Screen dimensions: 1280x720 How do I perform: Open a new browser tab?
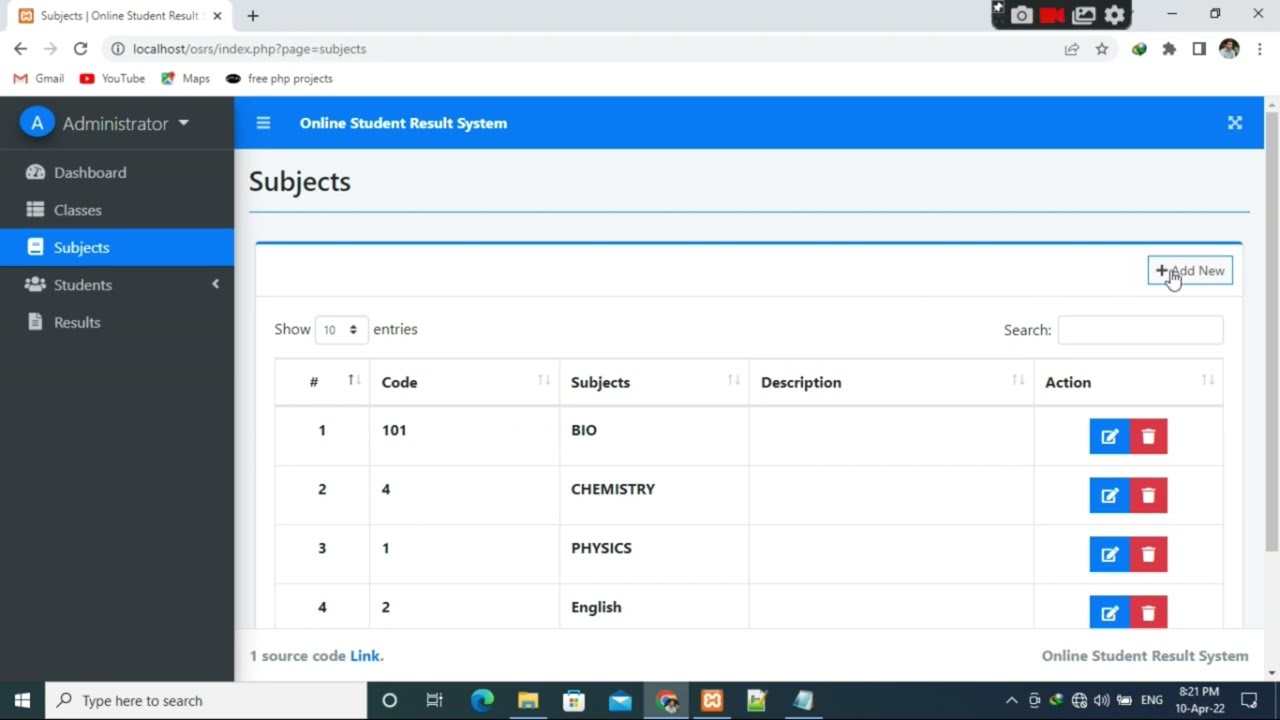click(253, 16)
